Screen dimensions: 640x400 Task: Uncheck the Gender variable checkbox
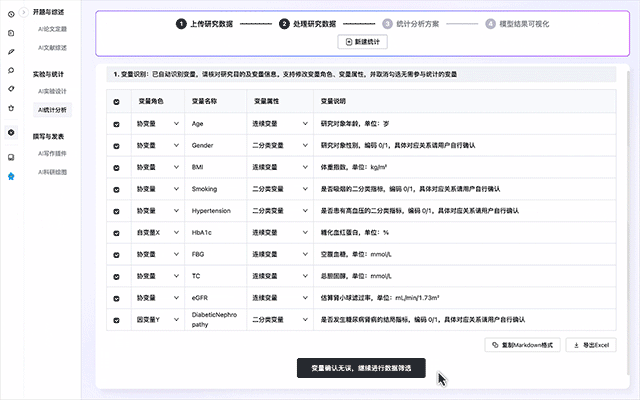click(x=116, y=146)
